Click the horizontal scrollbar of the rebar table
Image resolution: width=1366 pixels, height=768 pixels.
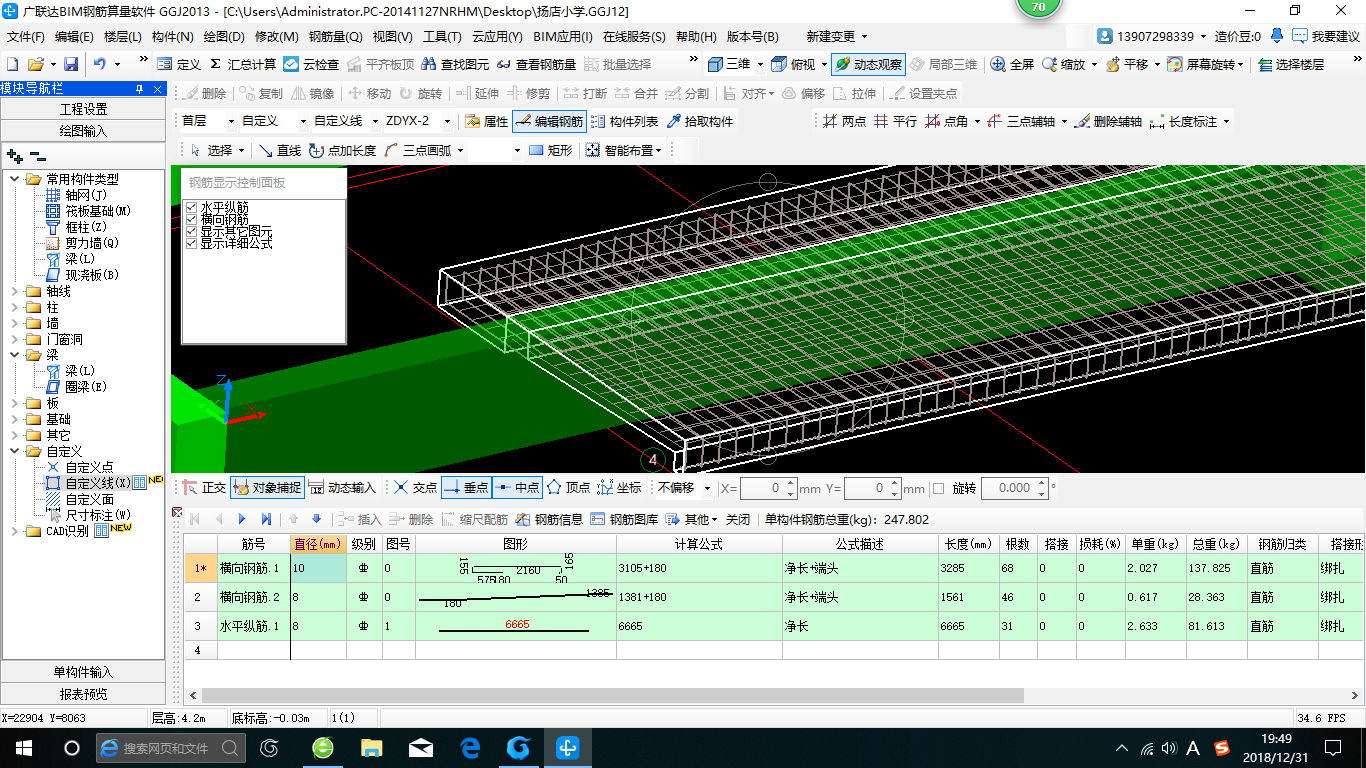pyautogui.click(x=613, y=695)
